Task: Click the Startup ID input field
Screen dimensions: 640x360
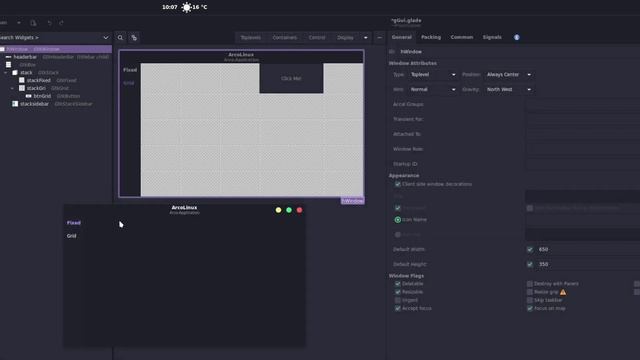Action: pos(583,164)
